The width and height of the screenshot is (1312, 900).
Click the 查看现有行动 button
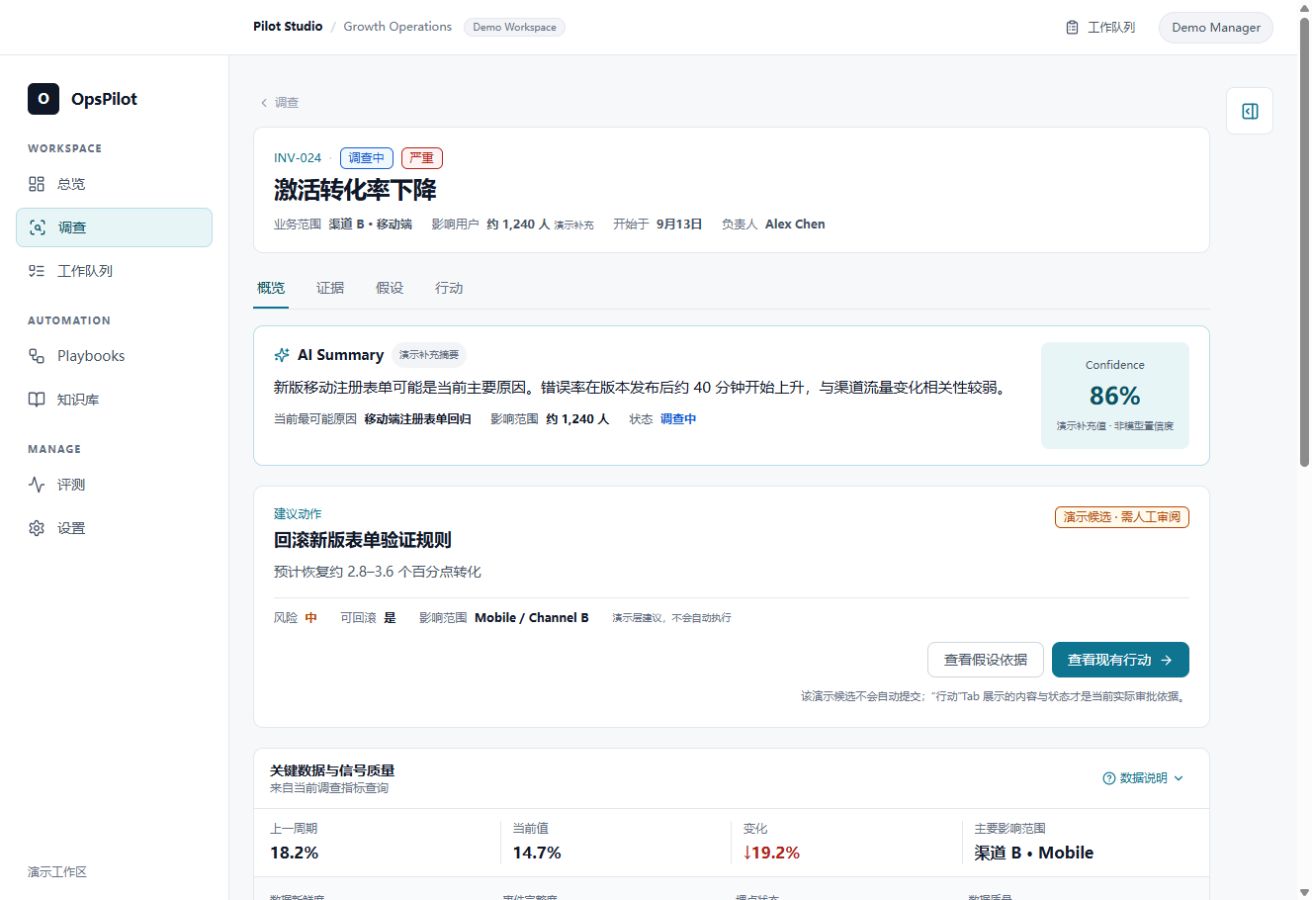point(1120,660)
